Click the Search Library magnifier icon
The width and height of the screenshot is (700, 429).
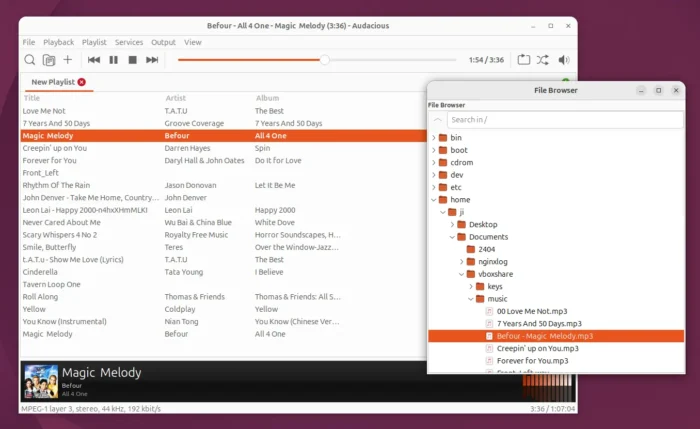click(29, 60)
